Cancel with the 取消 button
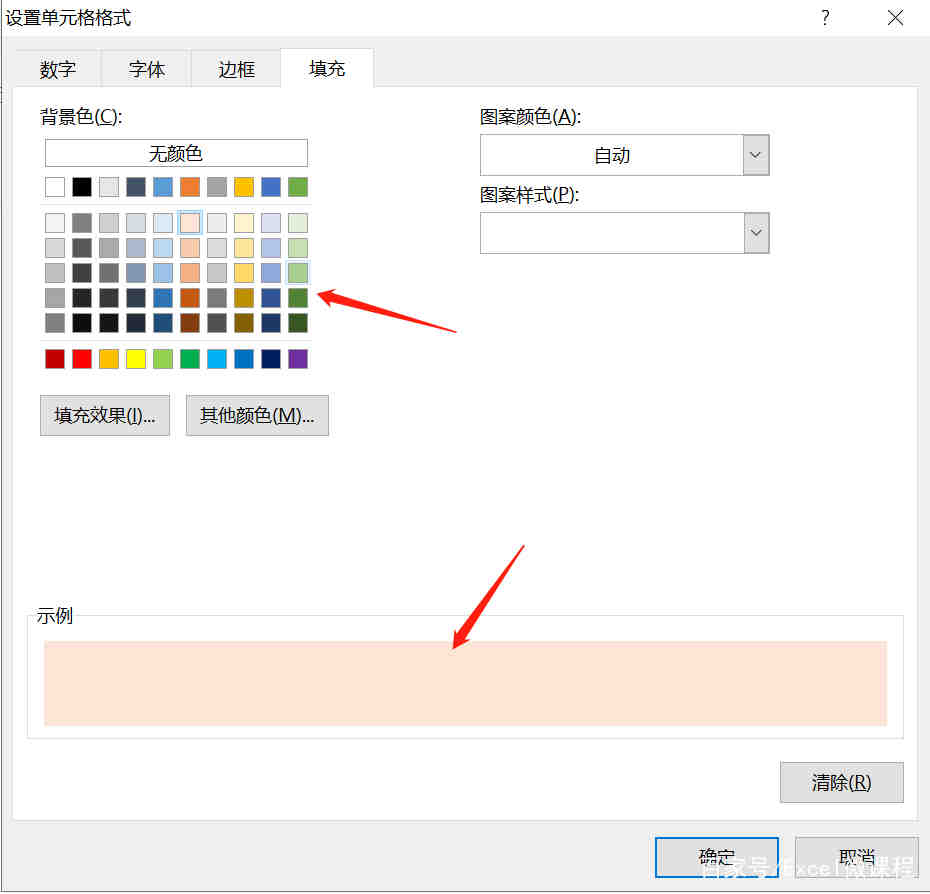Viewport: 930px width, 894px height. tap(856, 857)
